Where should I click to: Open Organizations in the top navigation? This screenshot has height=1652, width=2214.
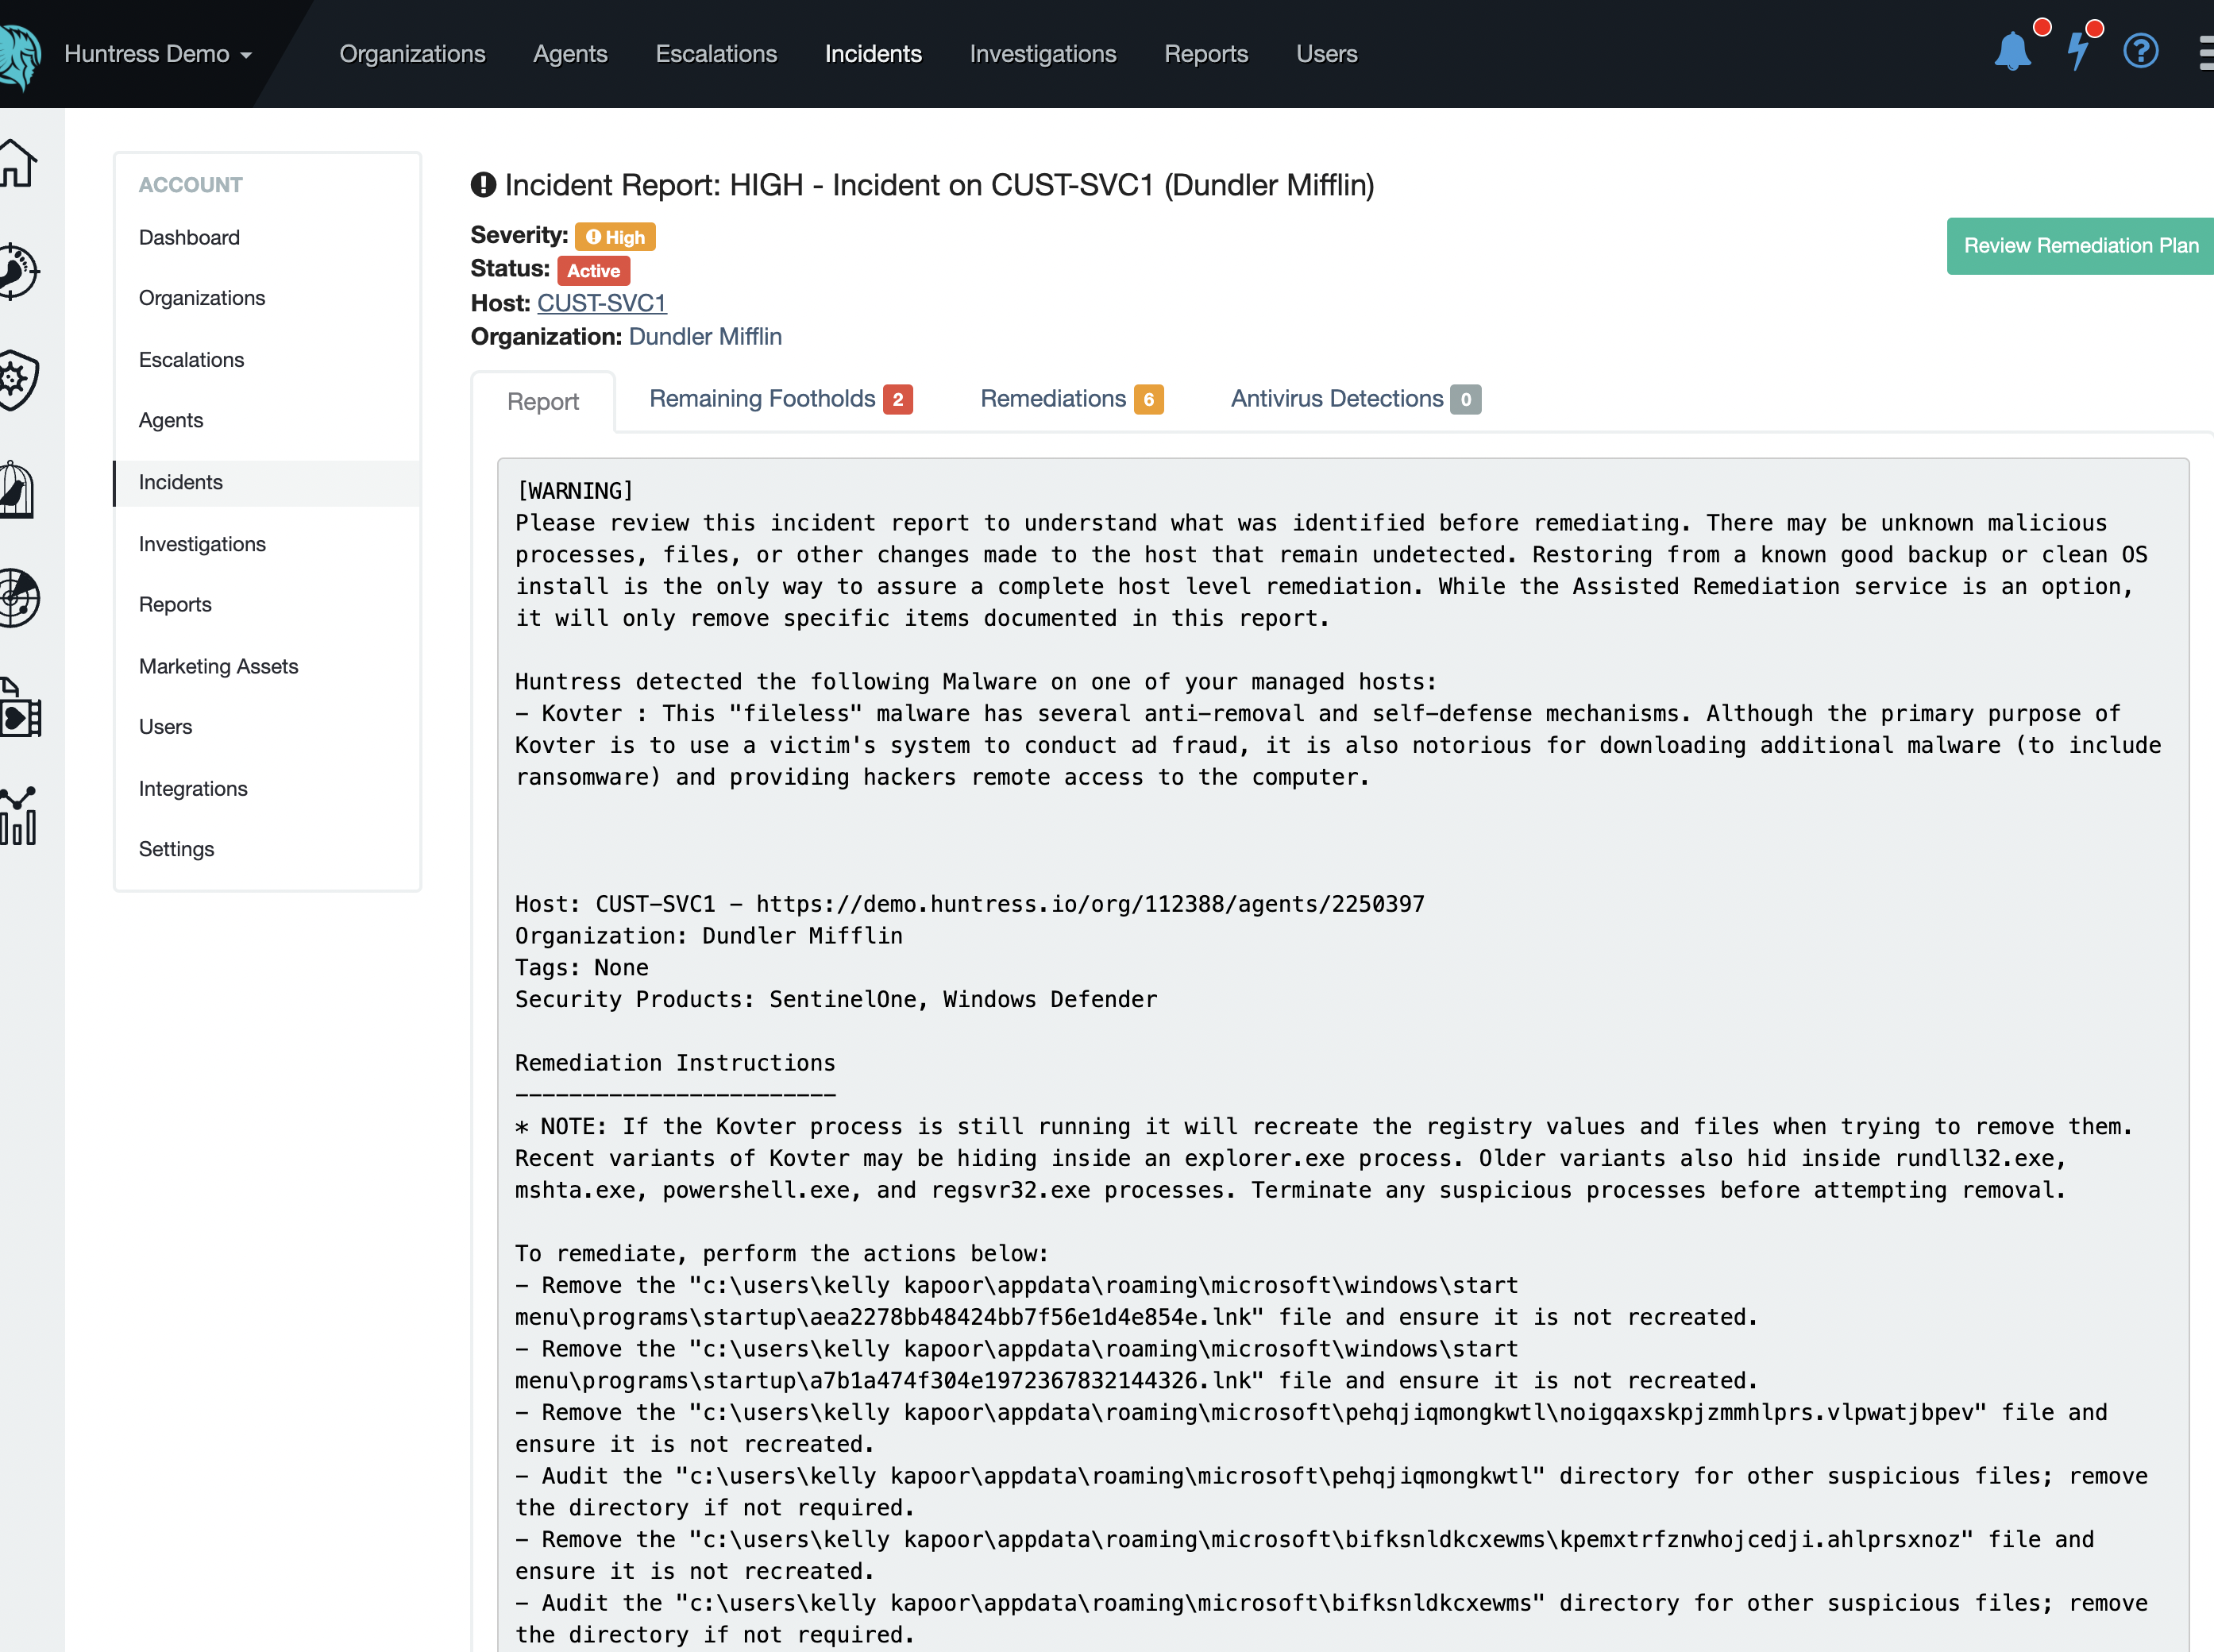(x=412, y=54)
